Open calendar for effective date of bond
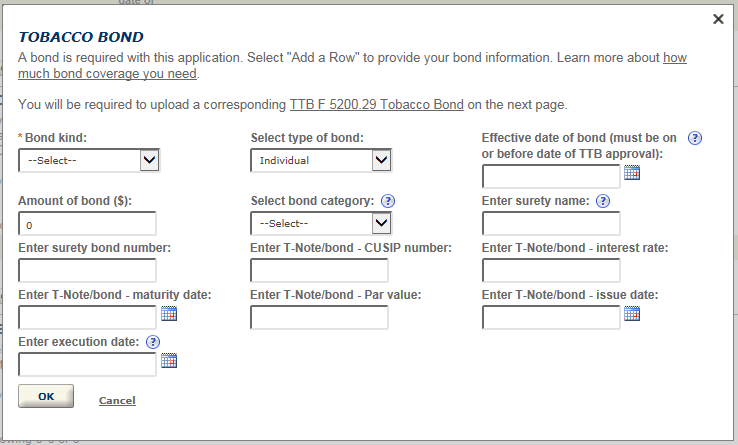The width and height of the screenshot is (738, 445). pyautogui.click(x=632, y=173)
